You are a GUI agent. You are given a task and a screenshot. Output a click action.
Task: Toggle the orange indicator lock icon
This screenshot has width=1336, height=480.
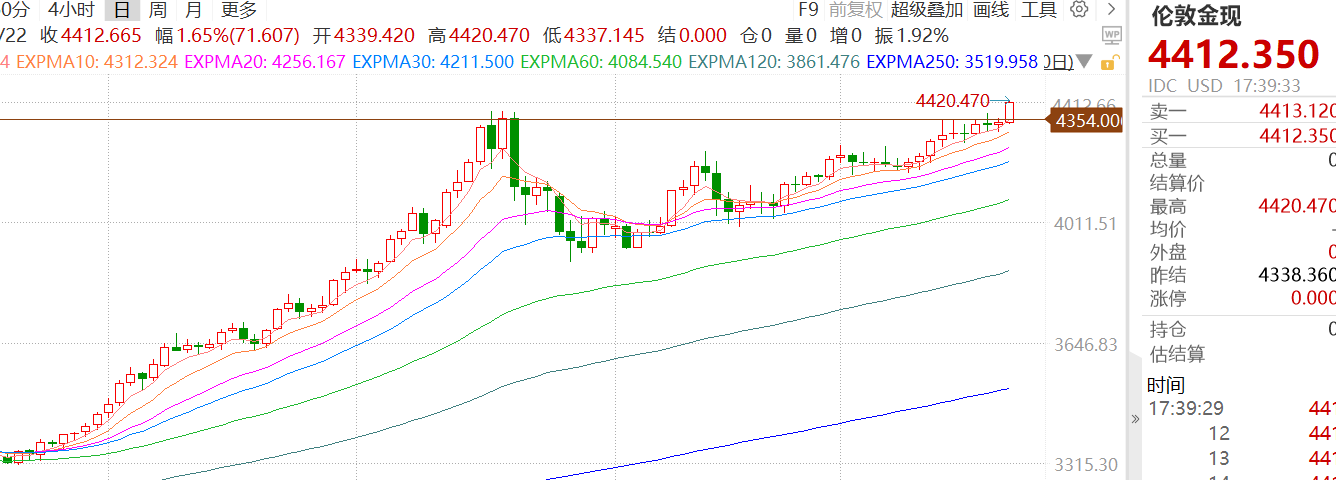click(1108, 62)
